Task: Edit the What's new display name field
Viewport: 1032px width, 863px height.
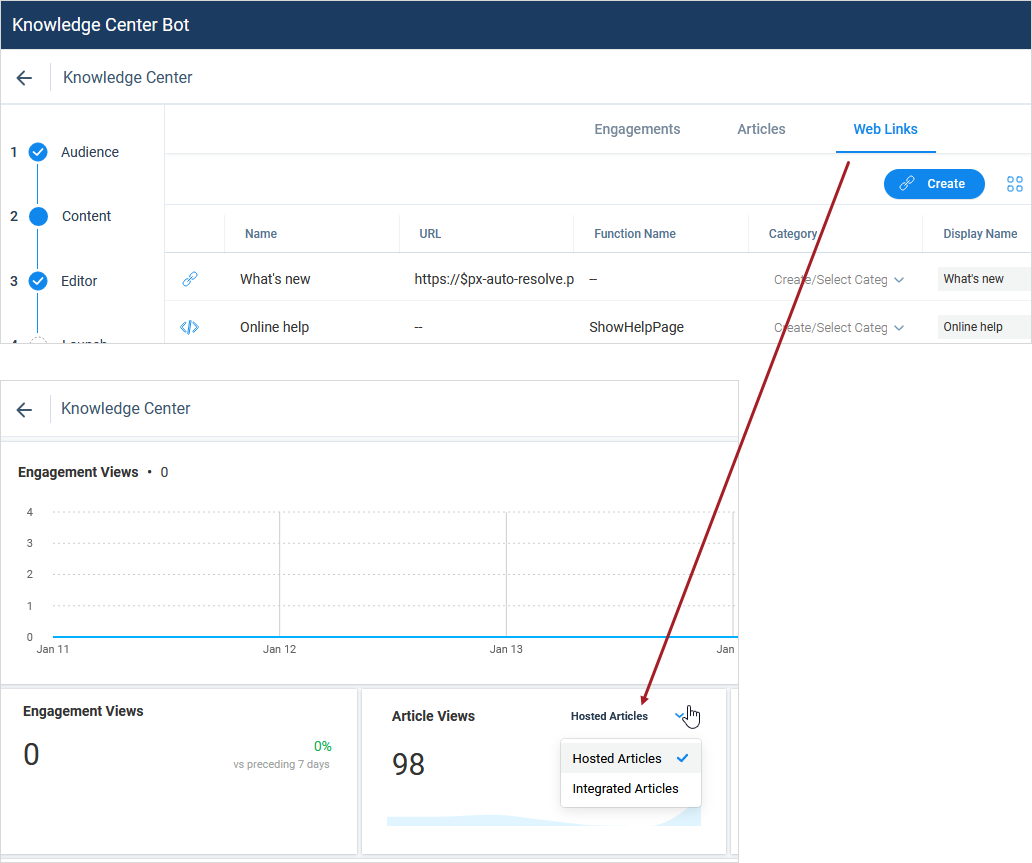Action: 984,279
